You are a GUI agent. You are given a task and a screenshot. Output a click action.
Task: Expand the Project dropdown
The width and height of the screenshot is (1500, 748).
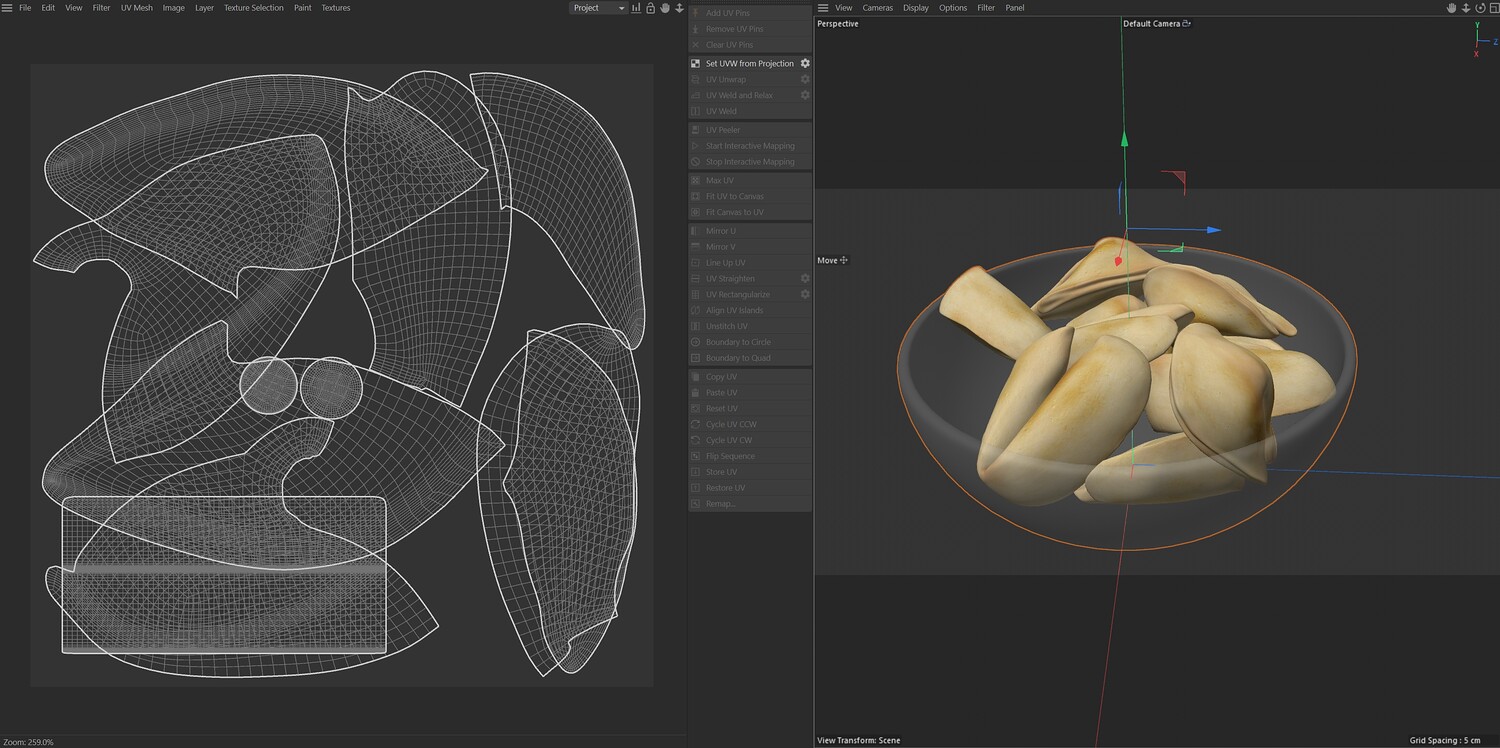pyautogui.click(x=598, y=8)
